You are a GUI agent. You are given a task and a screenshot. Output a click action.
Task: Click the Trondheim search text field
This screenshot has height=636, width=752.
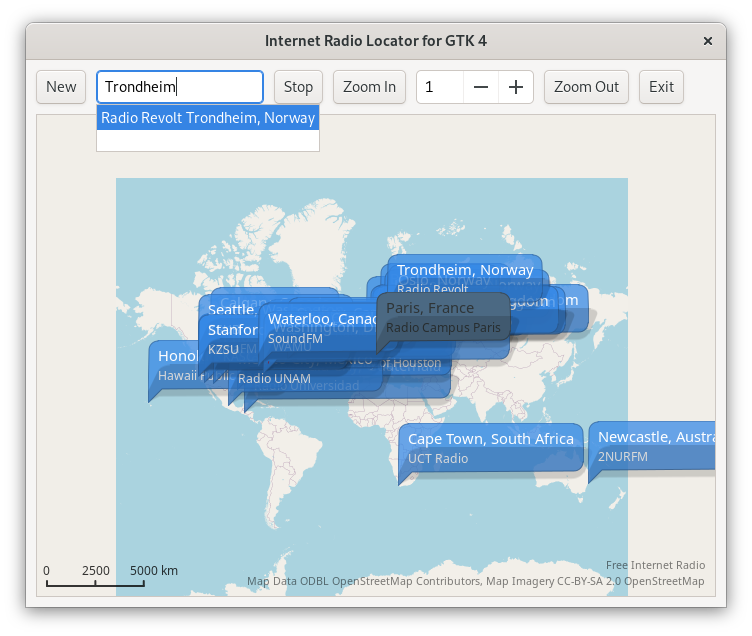click(x=180, y=87)
